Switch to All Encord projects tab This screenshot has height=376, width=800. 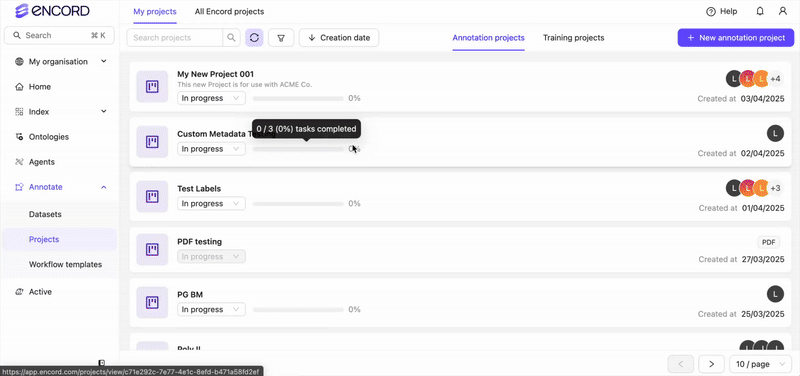click(230, 11)
